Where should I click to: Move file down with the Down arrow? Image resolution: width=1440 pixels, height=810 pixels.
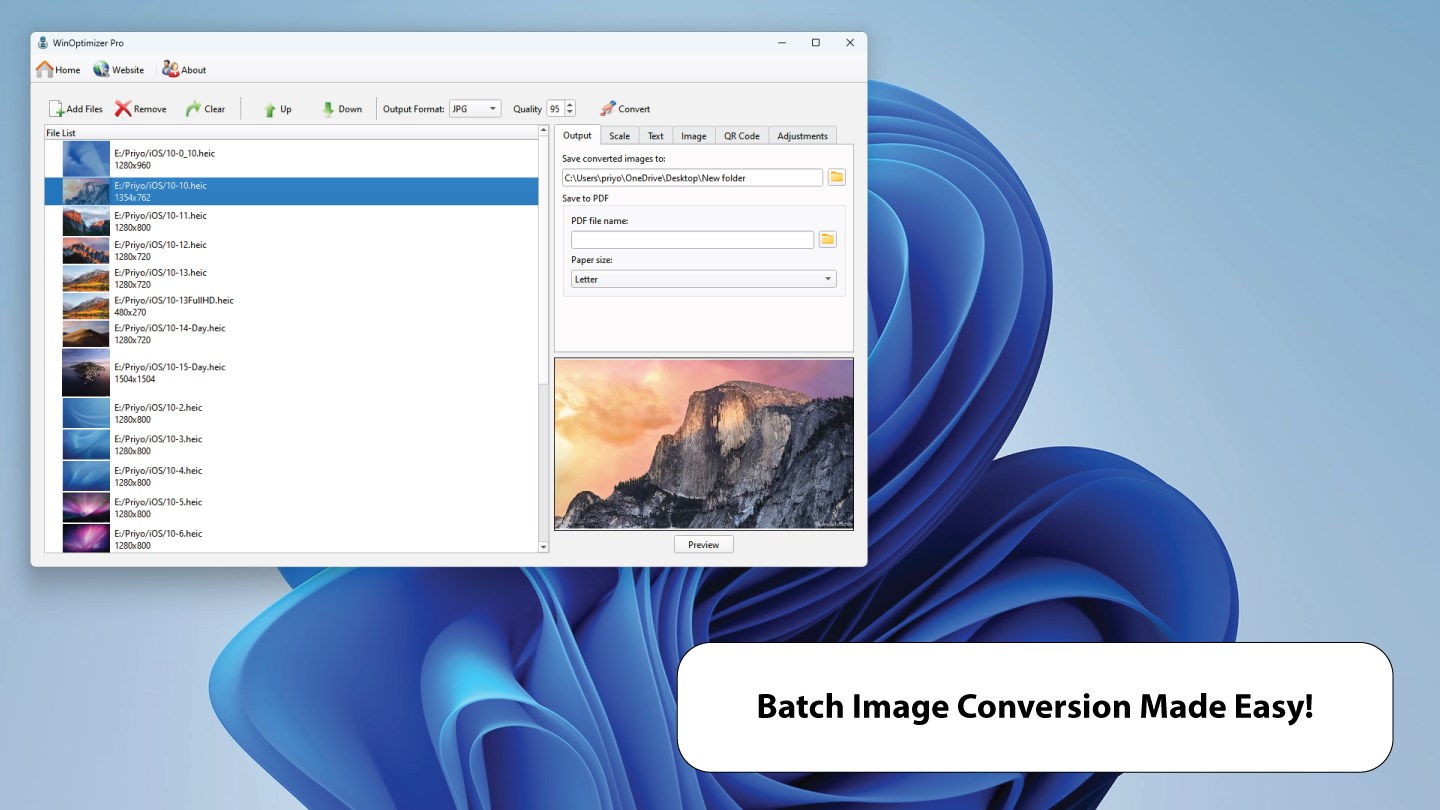coord(328,109)
